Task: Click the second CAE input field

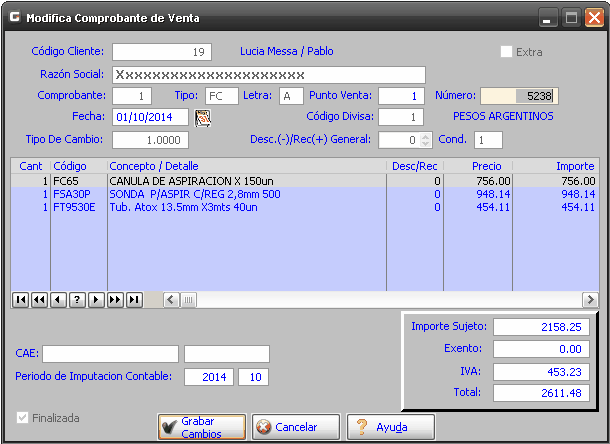Action: [227, 354]
